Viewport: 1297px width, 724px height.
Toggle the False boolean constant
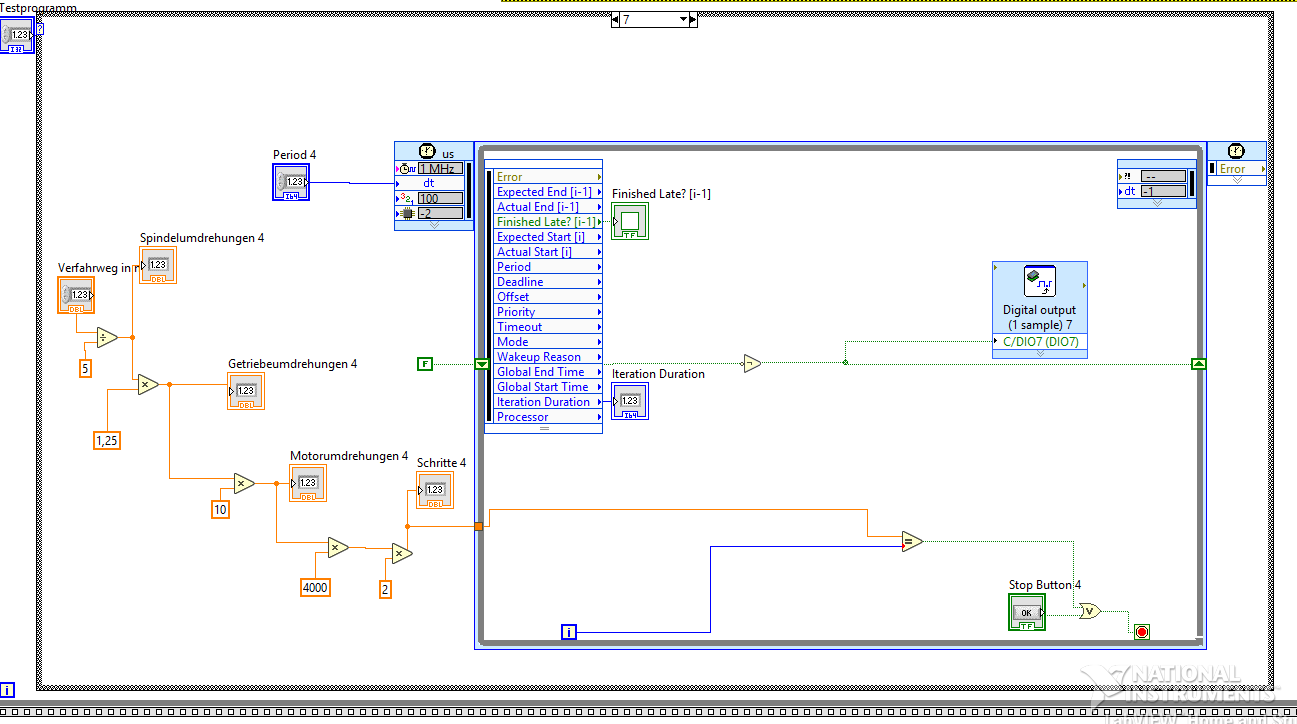coord(425,364)
